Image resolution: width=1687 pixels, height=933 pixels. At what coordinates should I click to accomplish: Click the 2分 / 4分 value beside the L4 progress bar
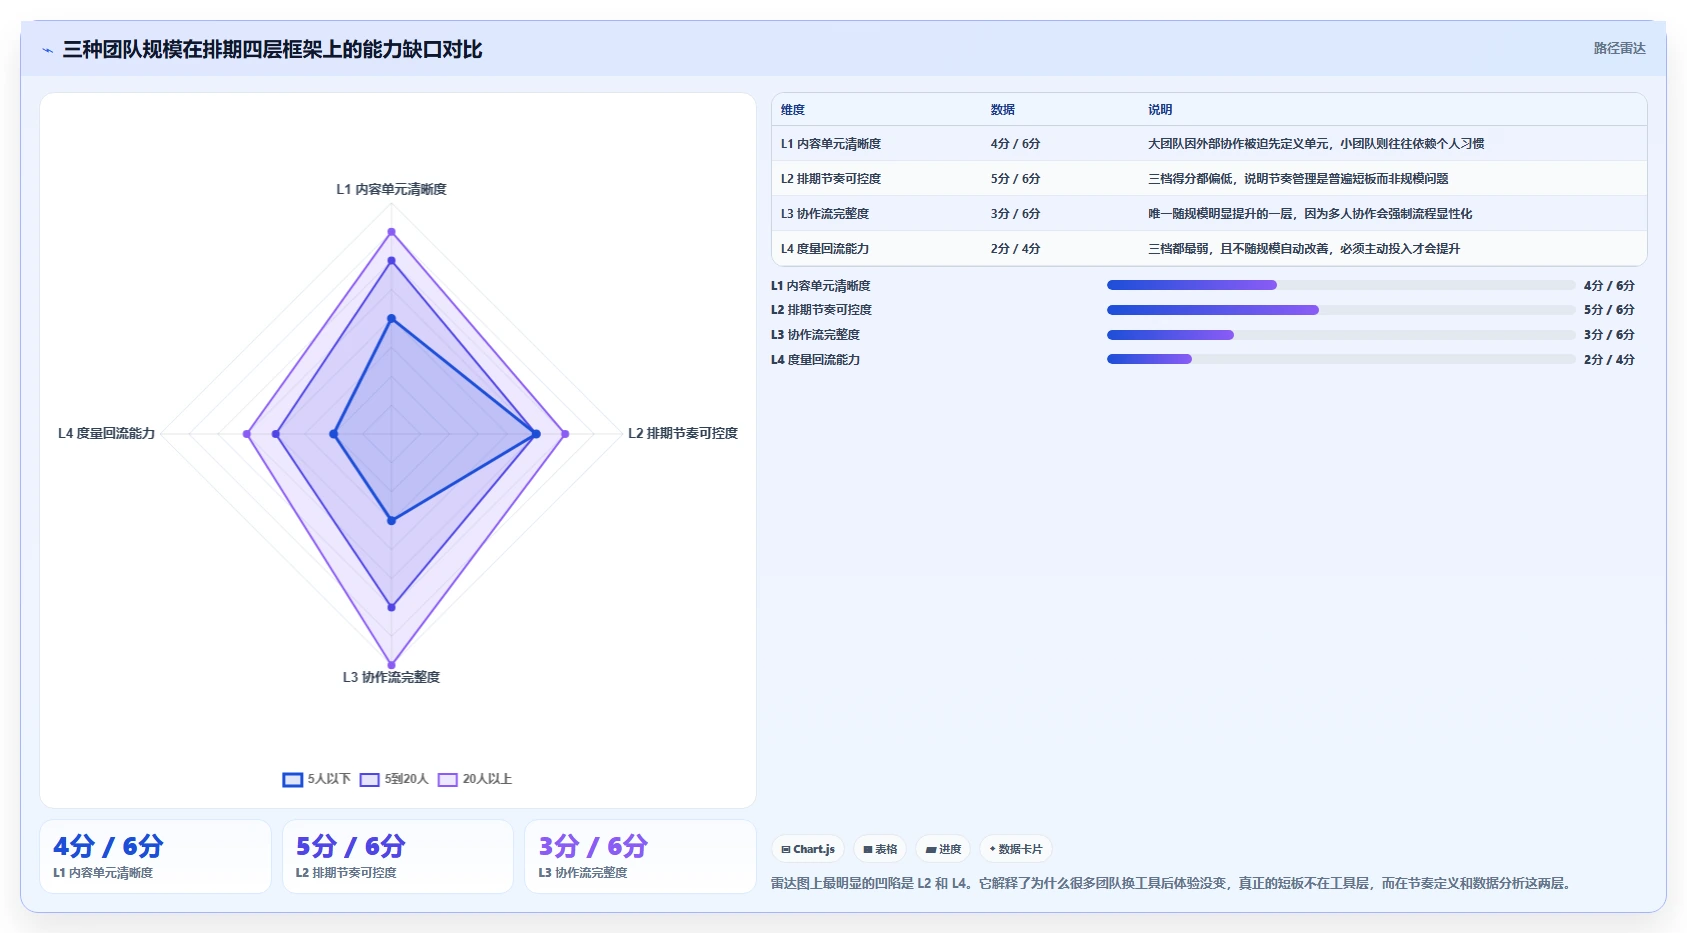(1609, 359)
